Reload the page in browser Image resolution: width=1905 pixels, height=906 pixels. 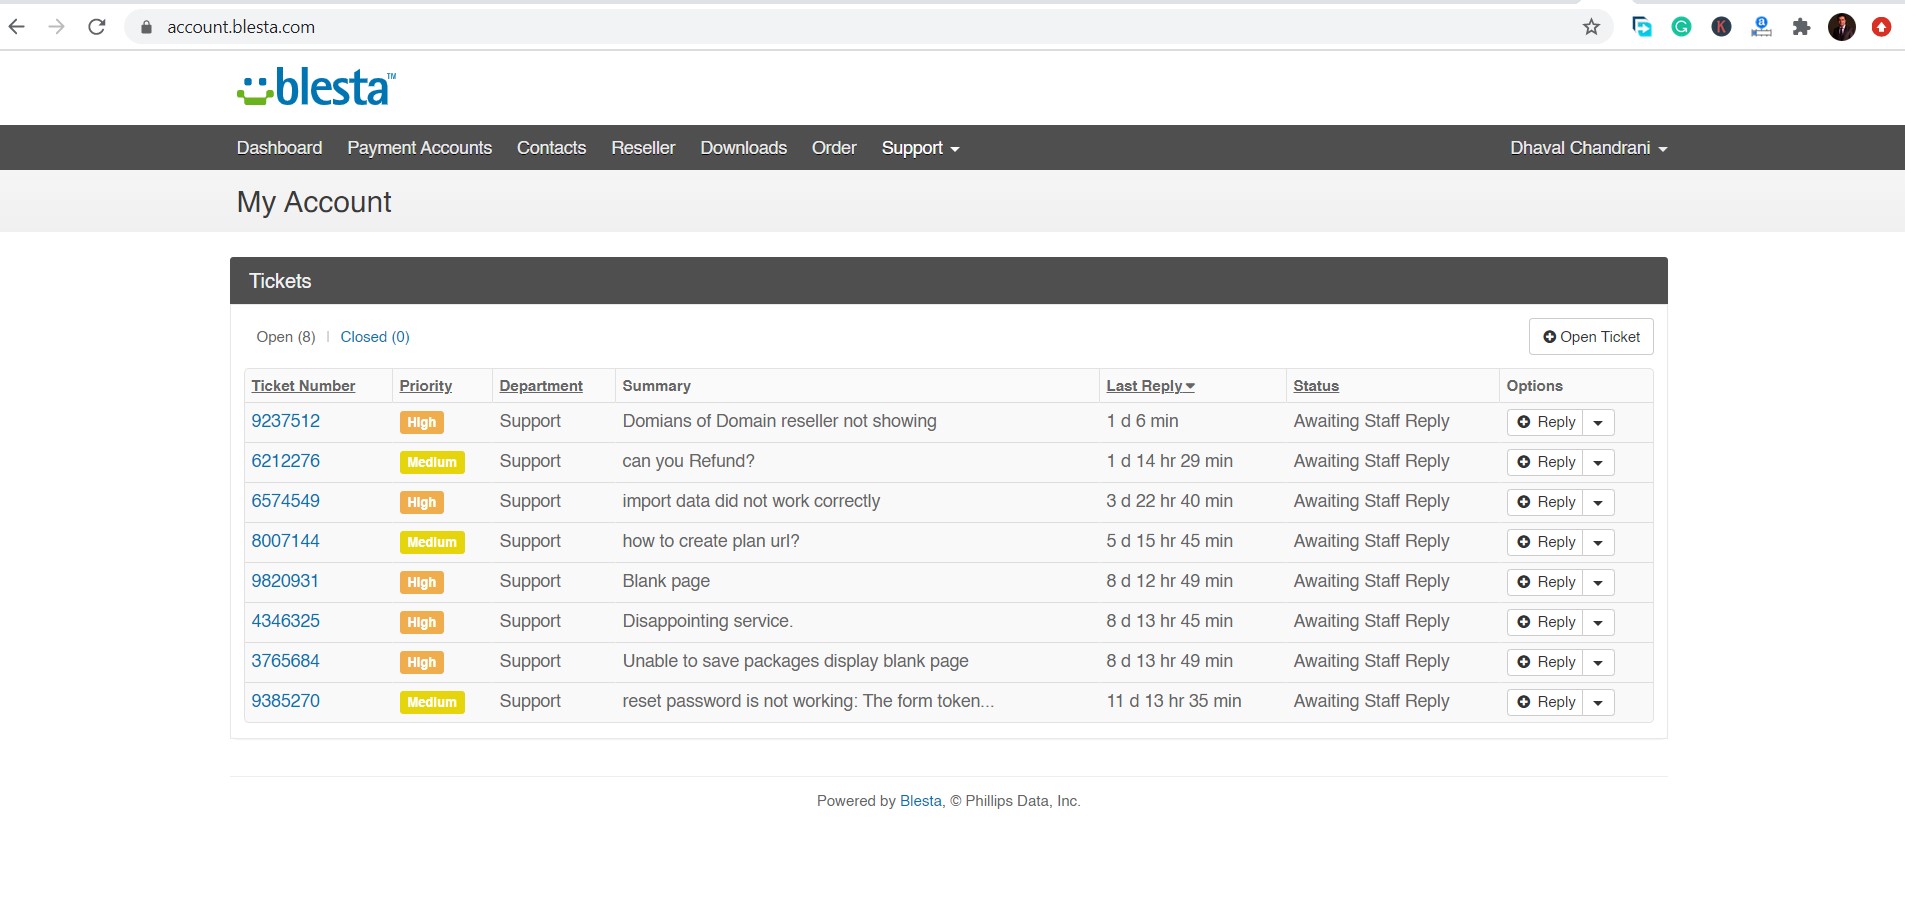point(97,27)
